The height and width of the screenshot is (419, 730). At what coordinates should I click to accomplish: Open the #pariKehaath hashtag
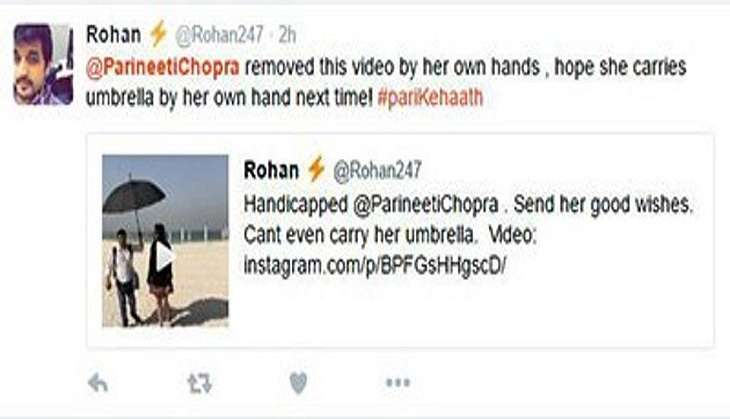[430, 97]
